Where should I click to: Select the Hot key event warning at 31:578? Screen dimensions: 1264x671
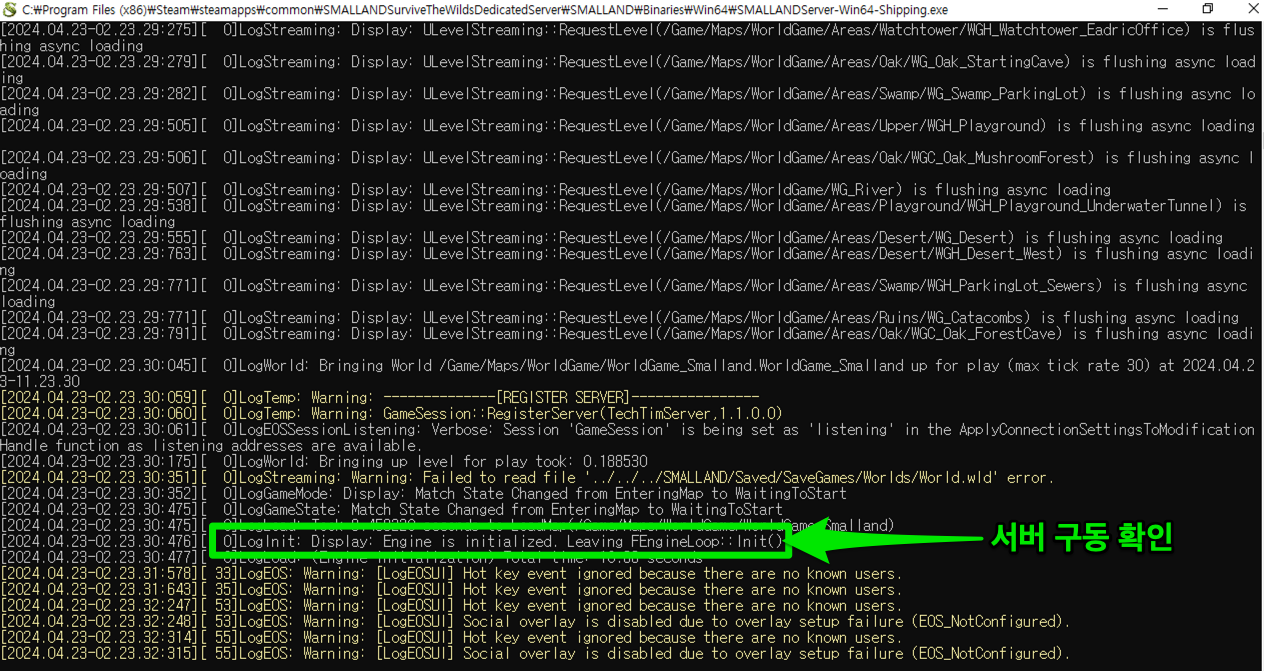tap(451, 574)
